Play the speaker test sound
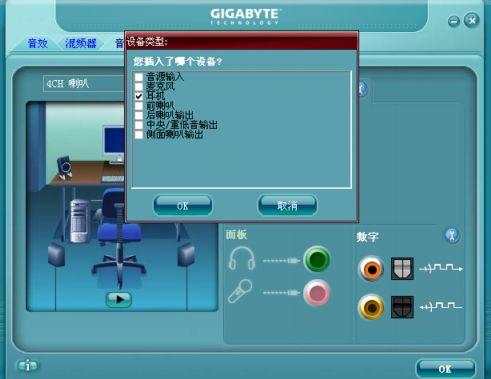 pos(119,299)
